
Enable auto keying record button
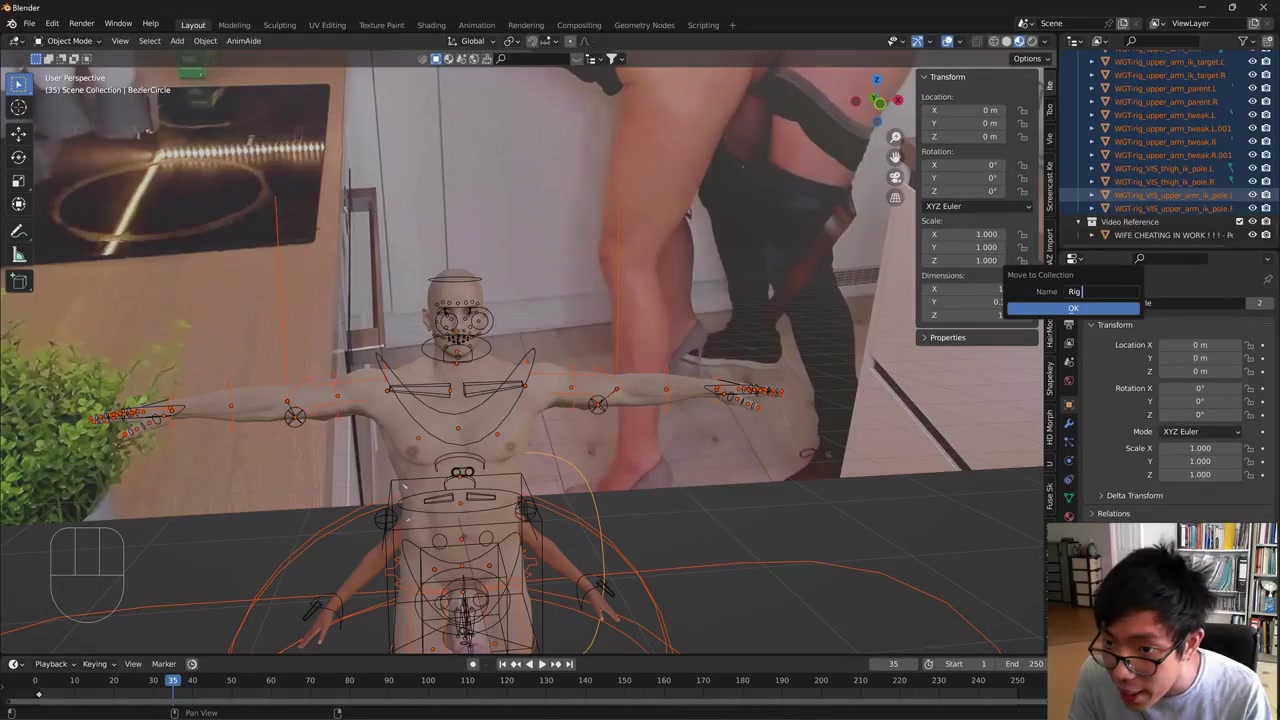(x=473, y=664)
